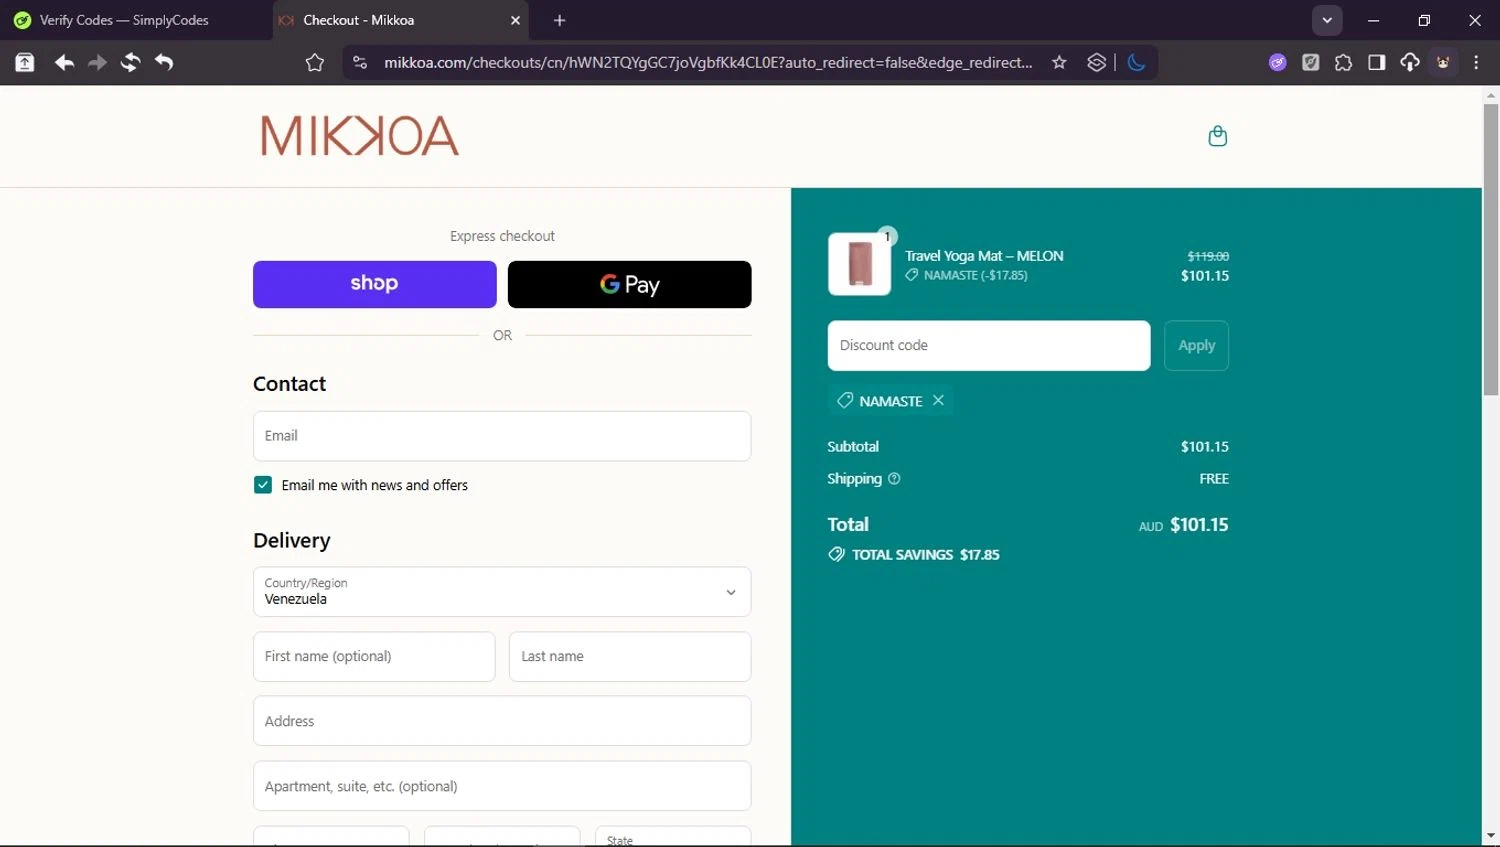Click the "TOTAL SAVINGS $17.85" text
The image size is (1500, 847).
pyautogui.click(x=925, y=555)
